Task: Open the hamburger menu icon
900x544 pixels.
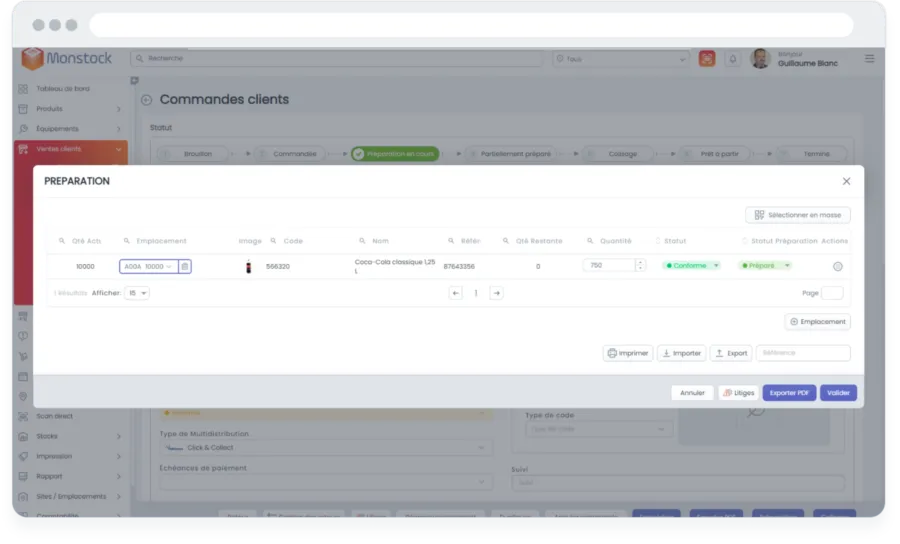Action: point(870,59)
